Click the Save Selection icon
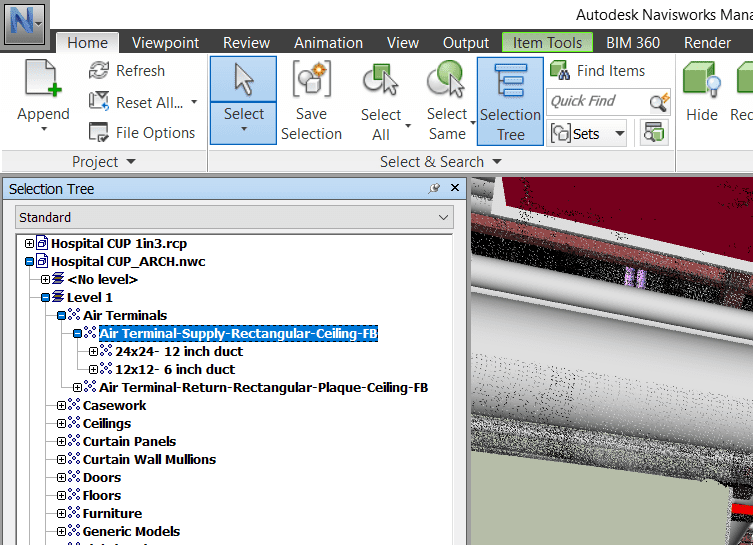 pos(312,79)
